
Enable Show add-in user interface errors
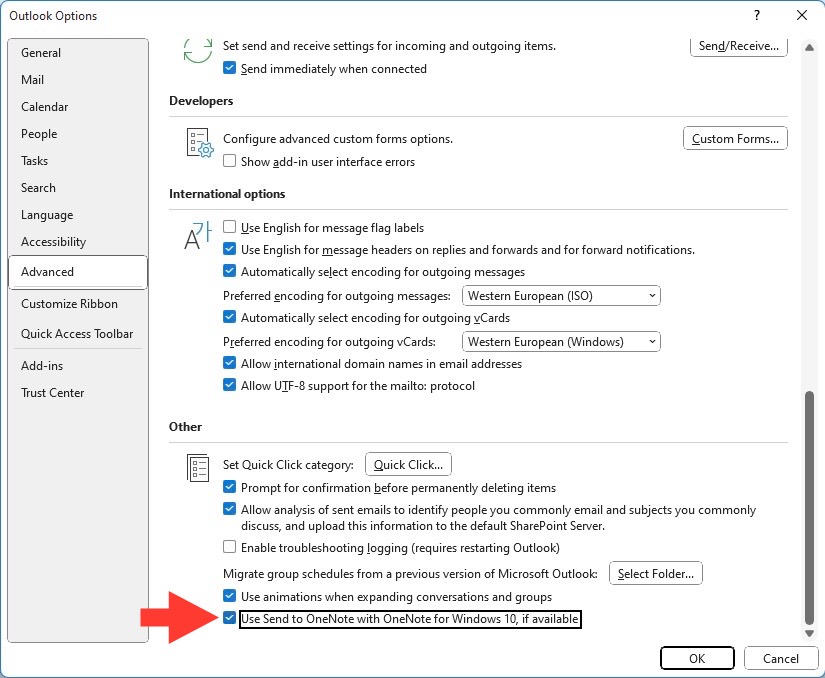tap(229, 161)
